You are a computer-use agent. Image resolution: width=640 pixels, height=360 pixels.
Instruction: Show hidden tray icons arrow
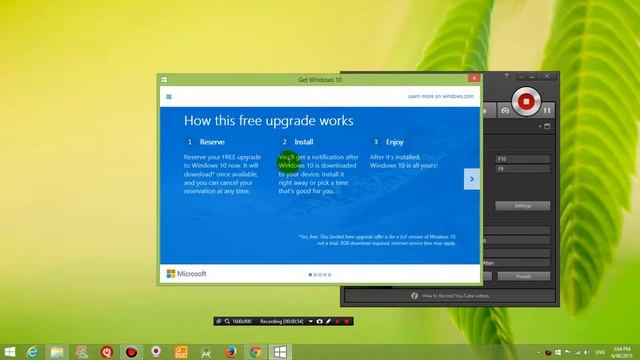(538, 352)
